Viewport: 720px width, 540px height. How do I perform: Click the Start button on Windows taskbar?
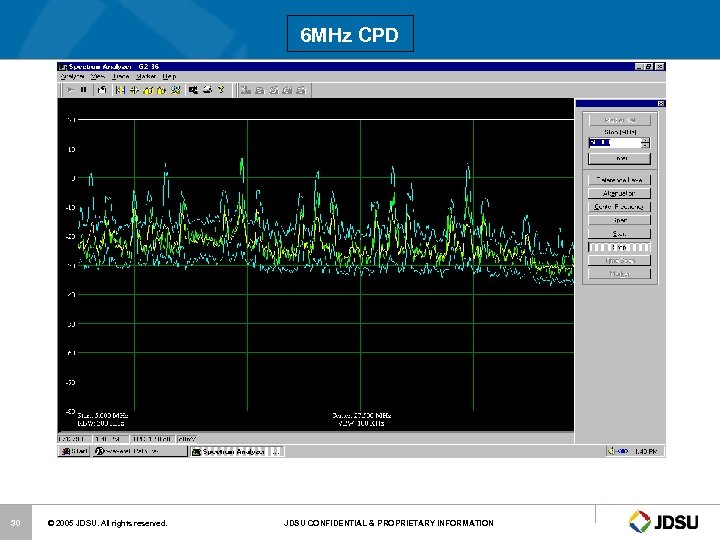tap(75, 451)
